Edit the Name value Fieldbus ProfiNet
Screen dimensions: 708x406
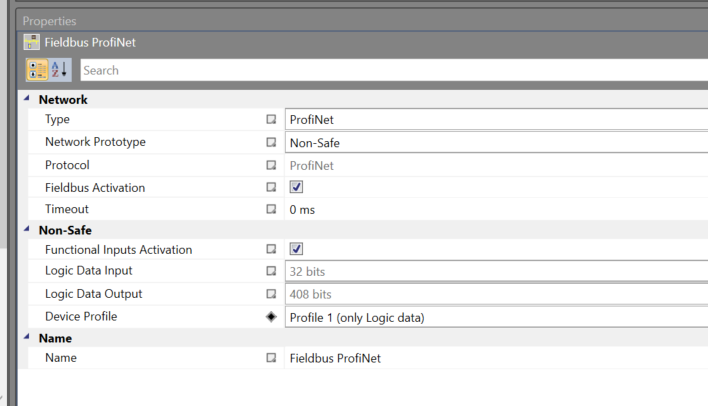click(x=335, y=358)
